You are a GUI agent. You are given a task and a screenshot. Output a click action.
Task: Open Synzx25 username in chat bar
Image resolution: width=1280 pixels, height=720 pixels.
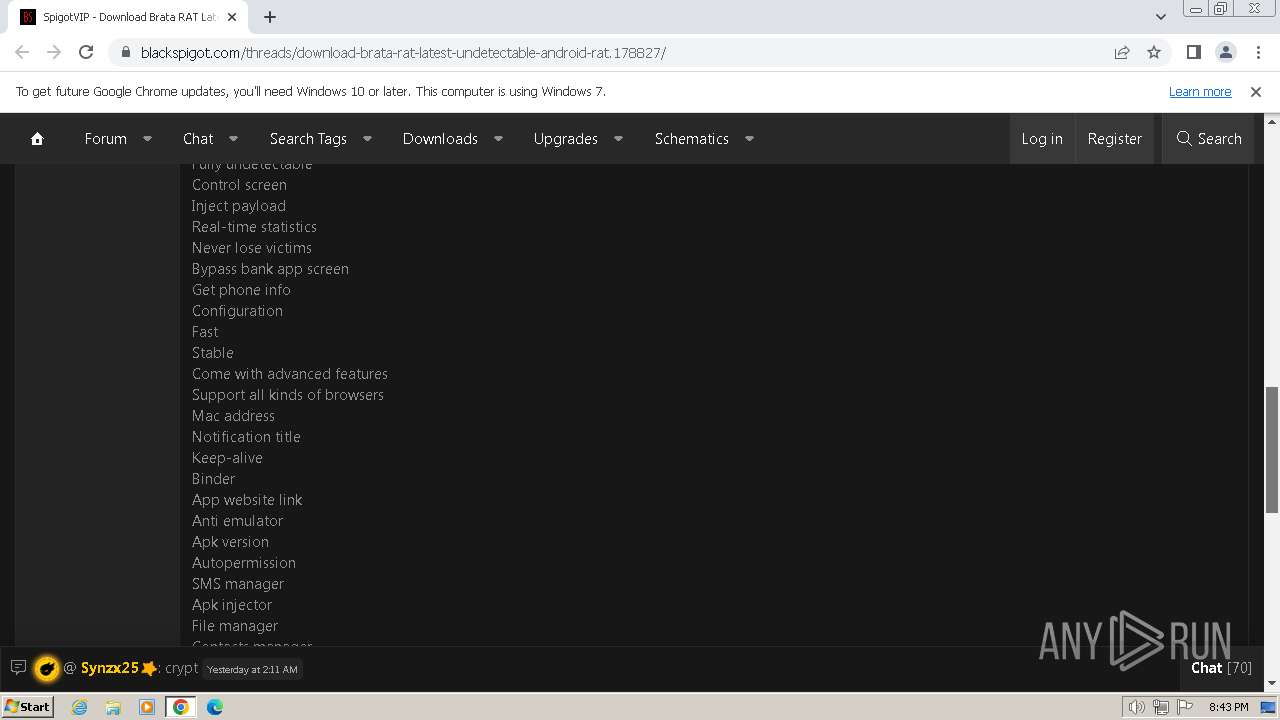pyautogui.click(x=109, y=668)
